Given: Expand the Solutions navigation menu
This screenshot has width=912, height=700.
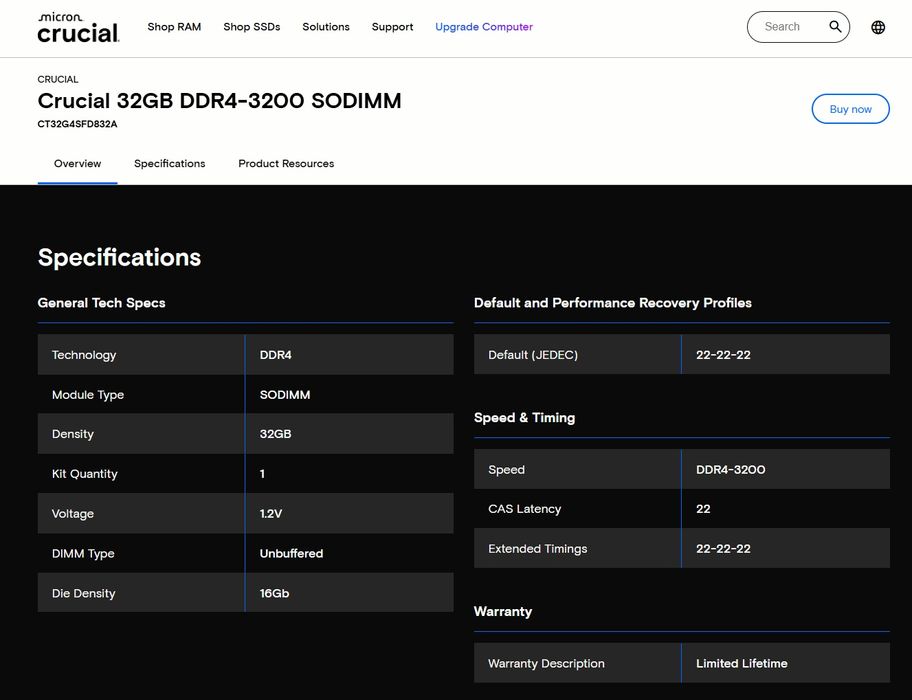Looking at the screenshot, I should click(326, 27).
